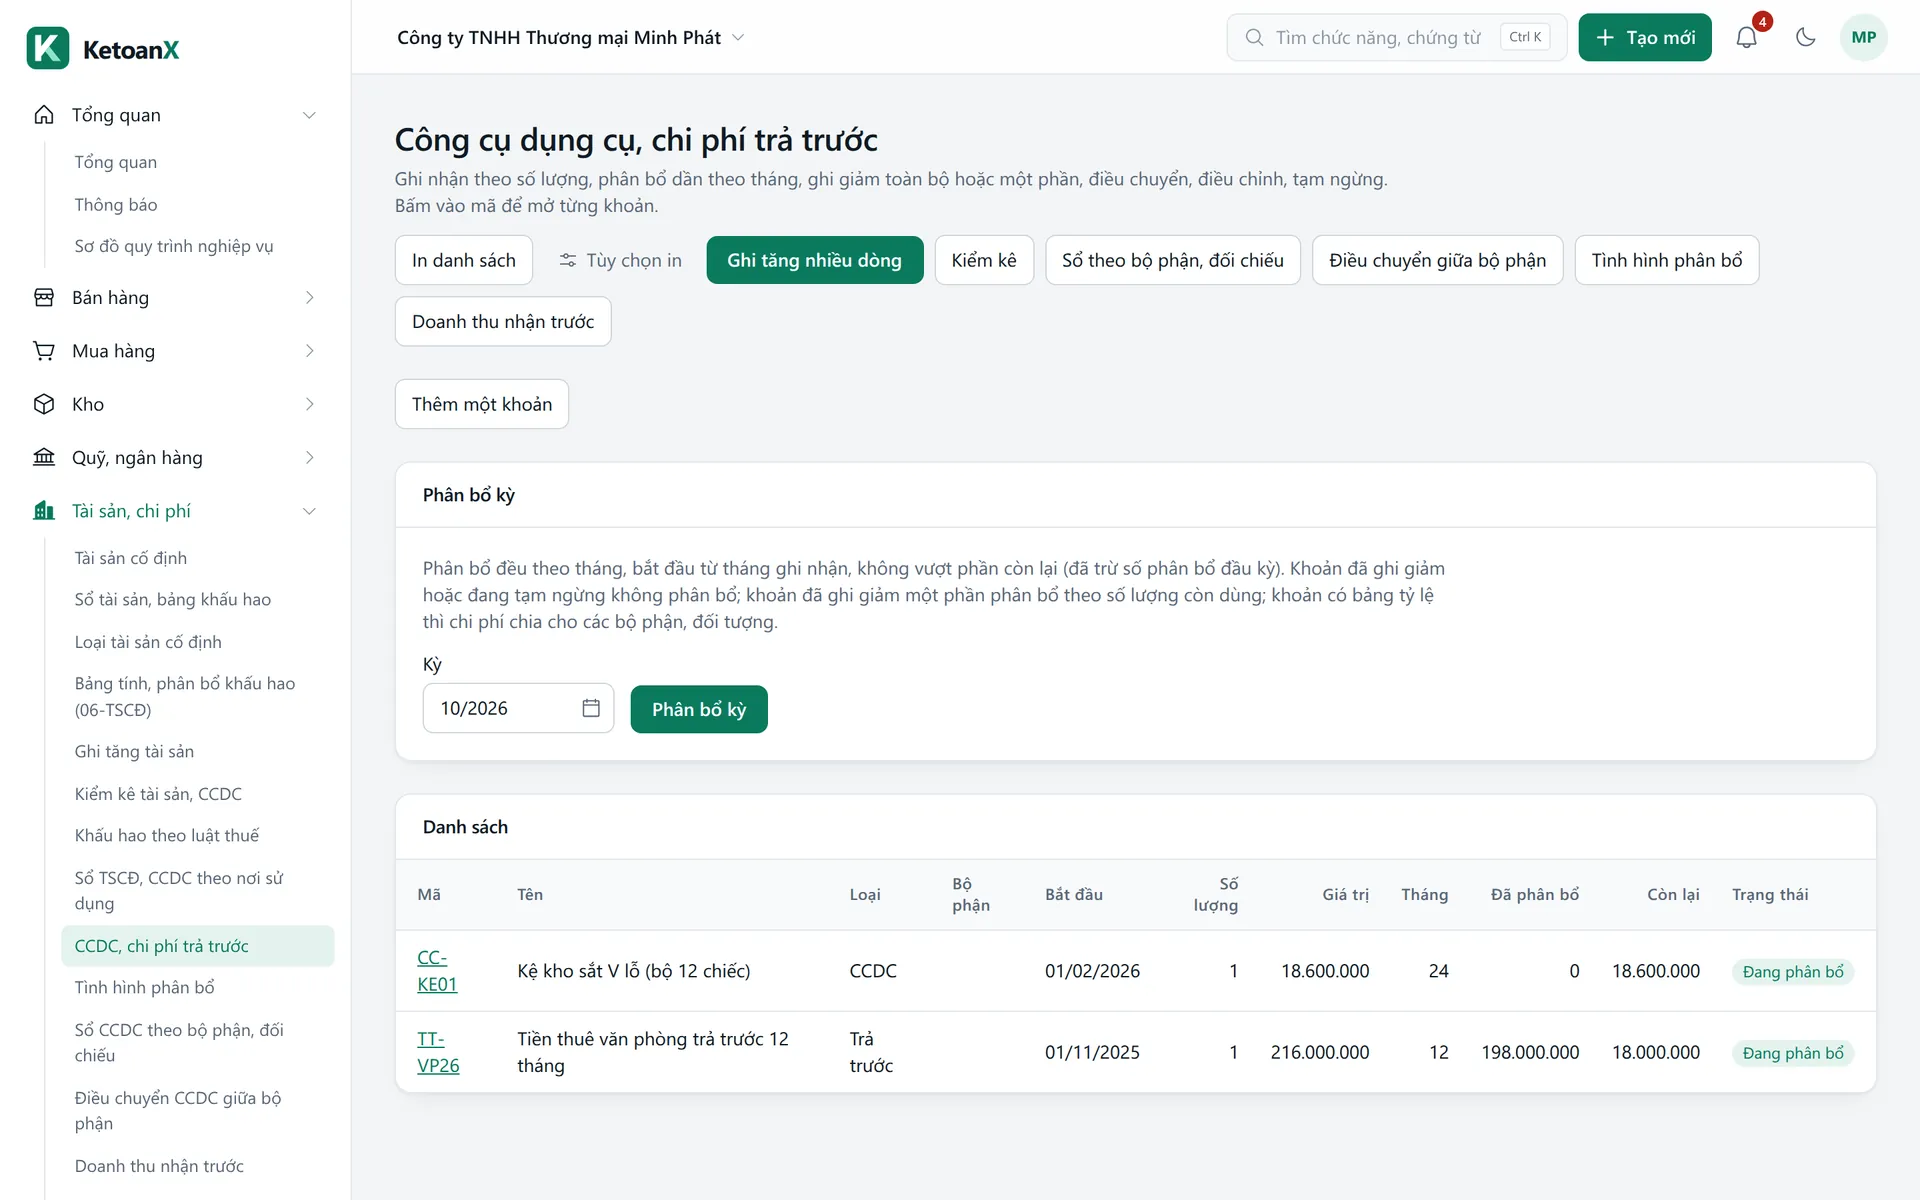The width and height of the screenshot is (1920, 1200).
Task: Expand the Bán hàng menu chevron
Action: [x=310, y=298]
